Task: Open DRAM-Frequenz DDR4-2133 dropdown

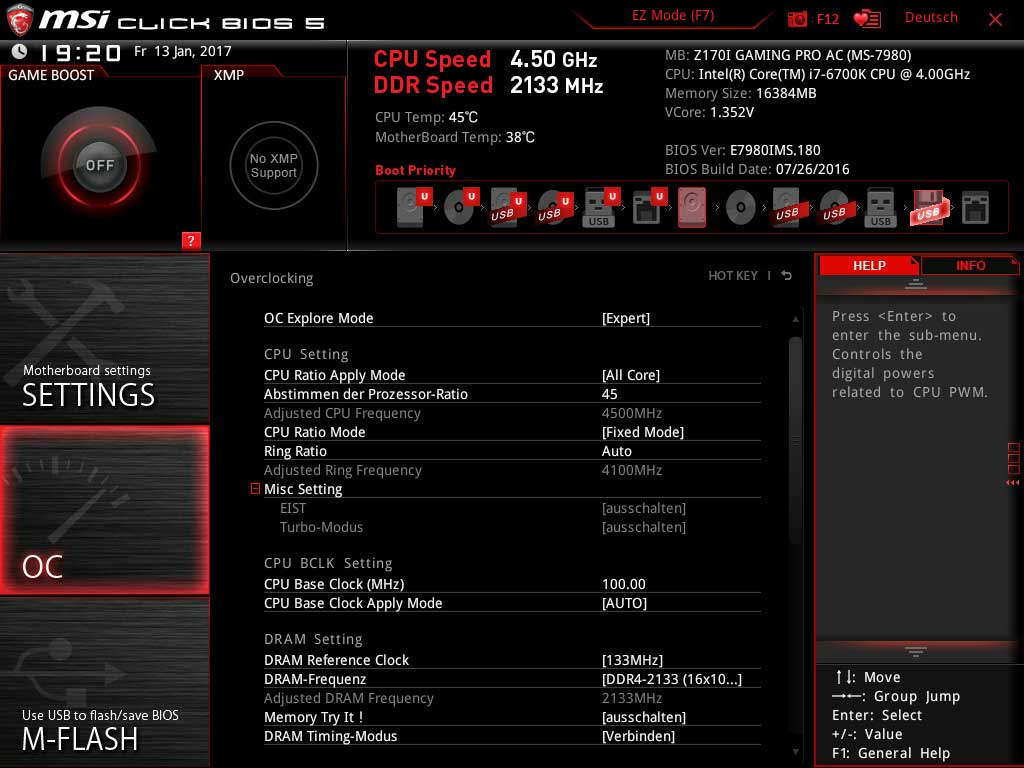Action: (x=671, y=679)
